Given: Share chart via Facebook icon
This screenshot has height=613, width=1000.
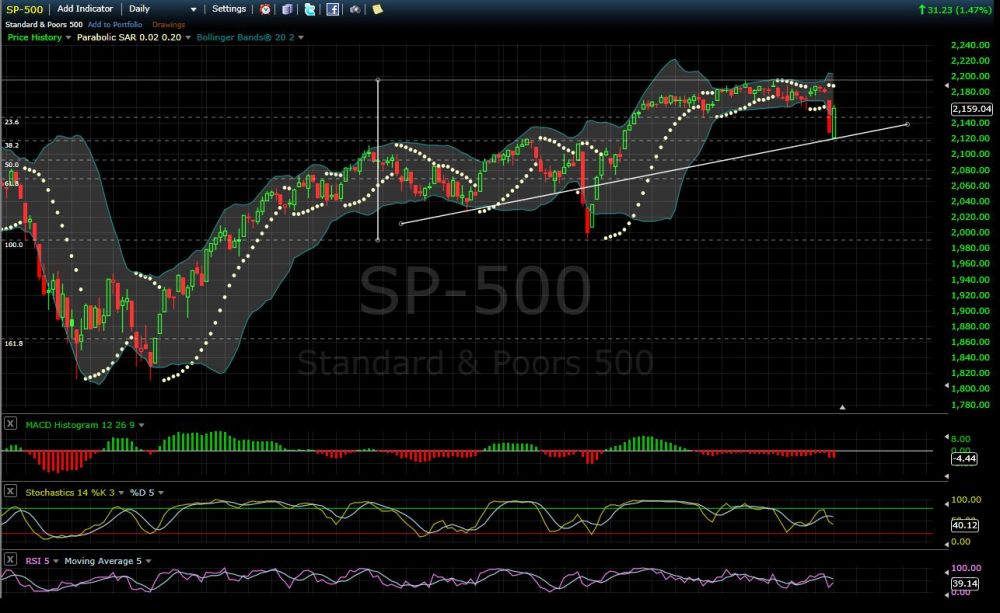Looking at the screenshot, I should tap(332, 9).
